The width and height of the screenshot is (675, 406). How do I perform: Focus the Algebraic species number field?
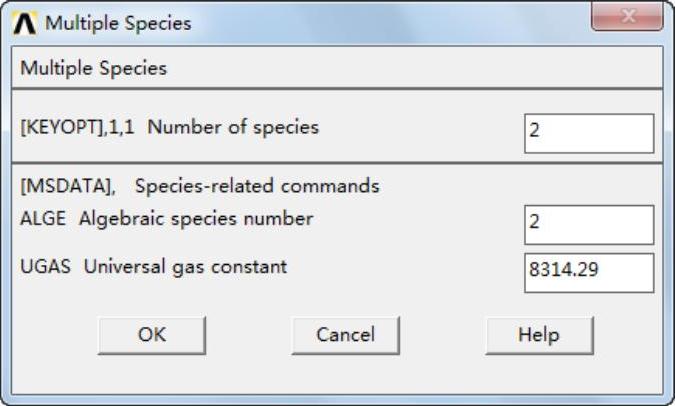(588, 224)
